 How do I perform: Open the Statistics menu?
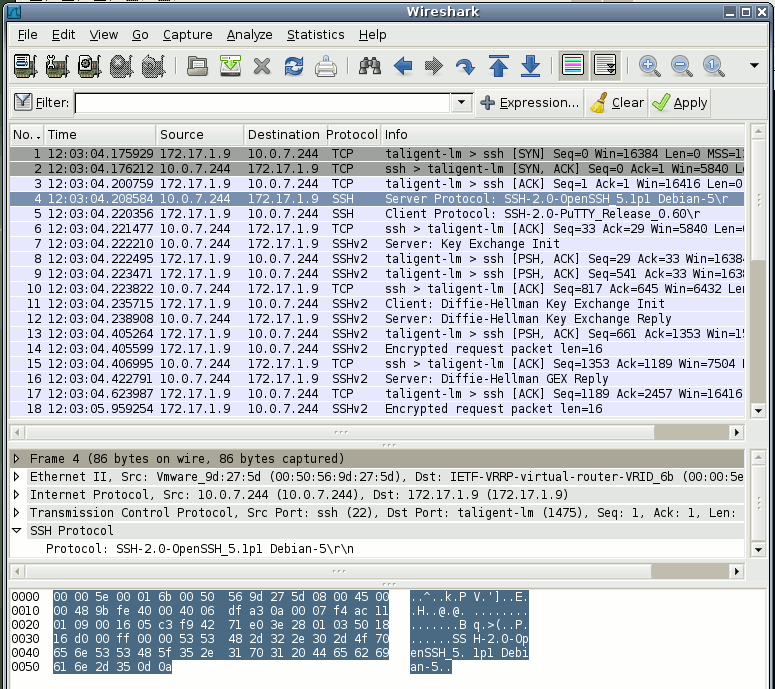pyautogui.click(x=315, y=35)
